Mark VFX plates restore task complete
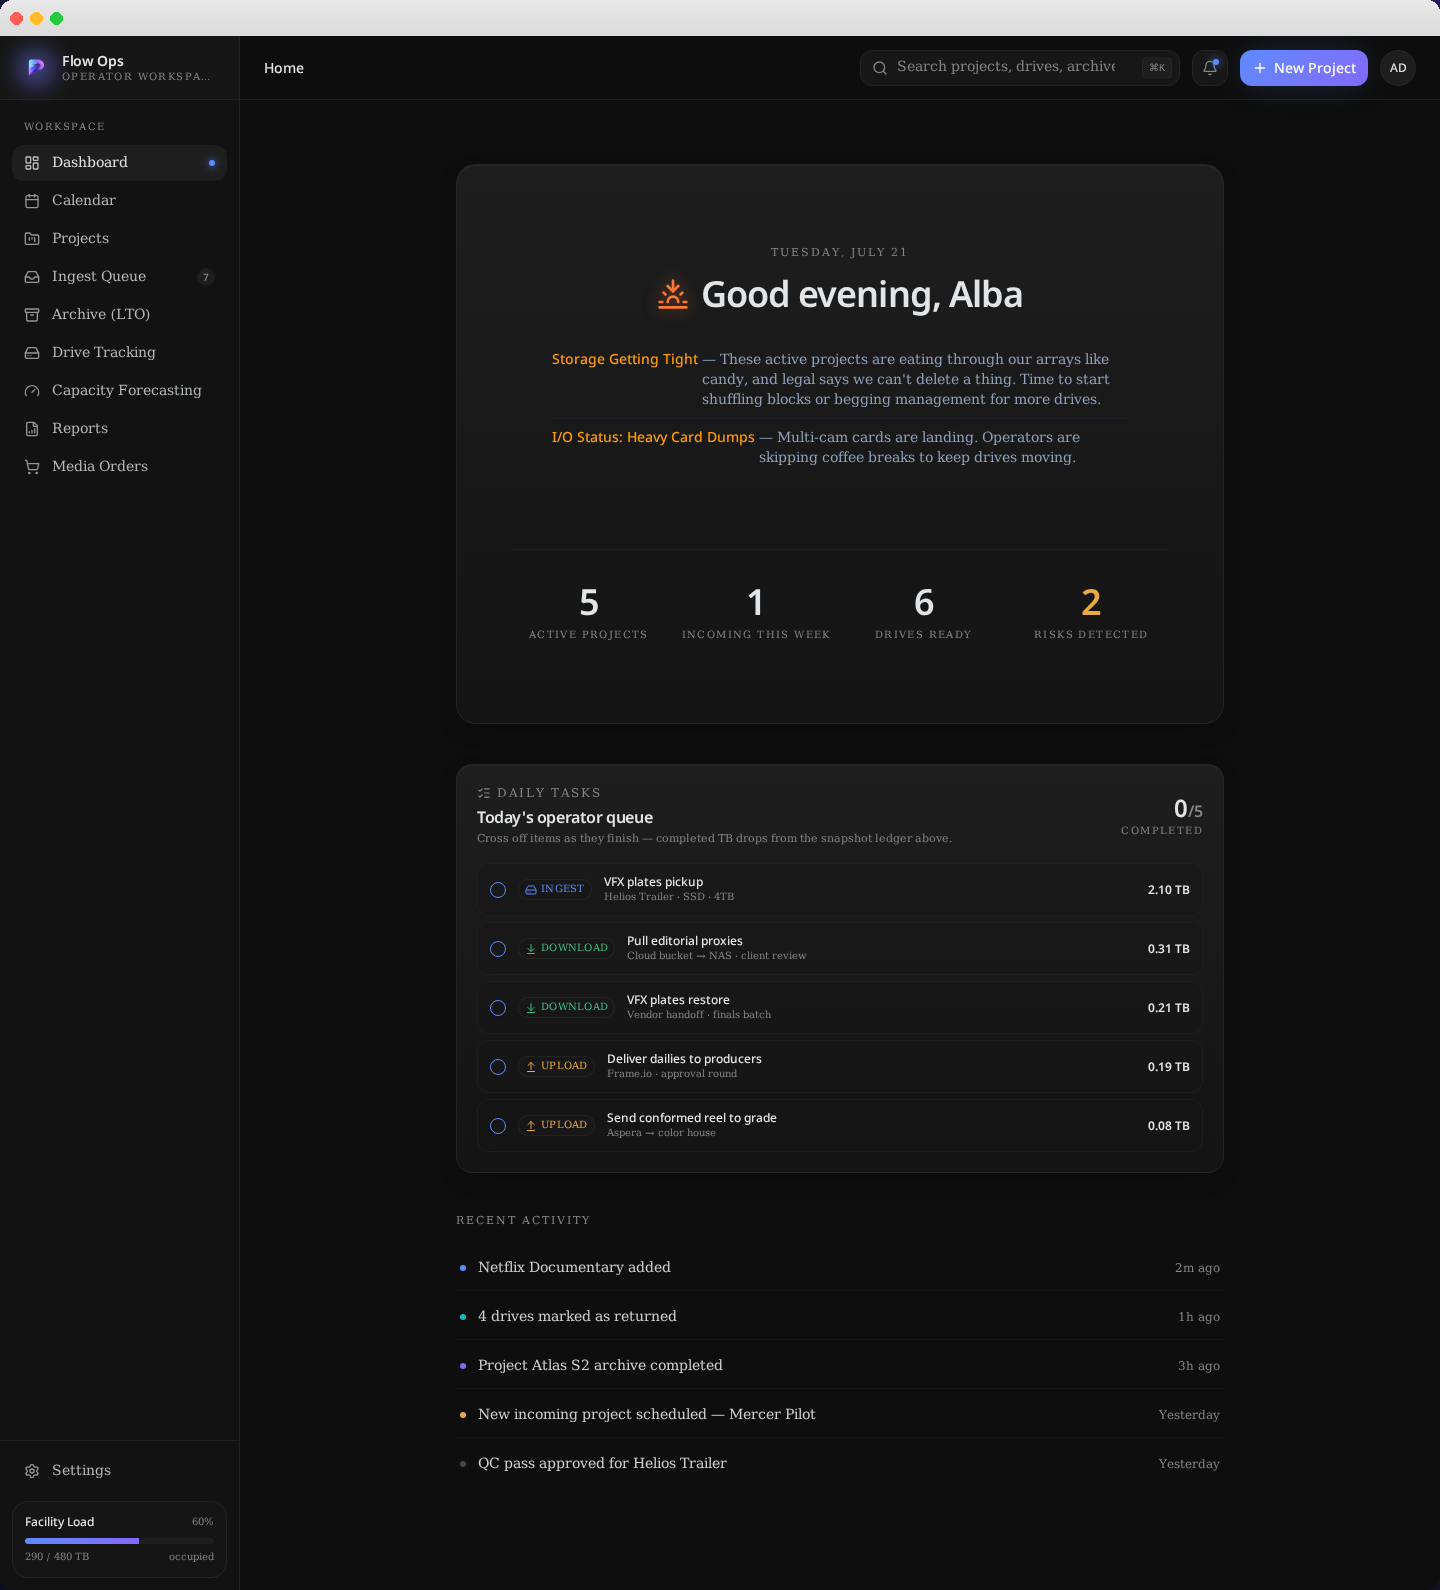The image size is (1440, 1590). pyautogui.click(x=498, y=1008)
